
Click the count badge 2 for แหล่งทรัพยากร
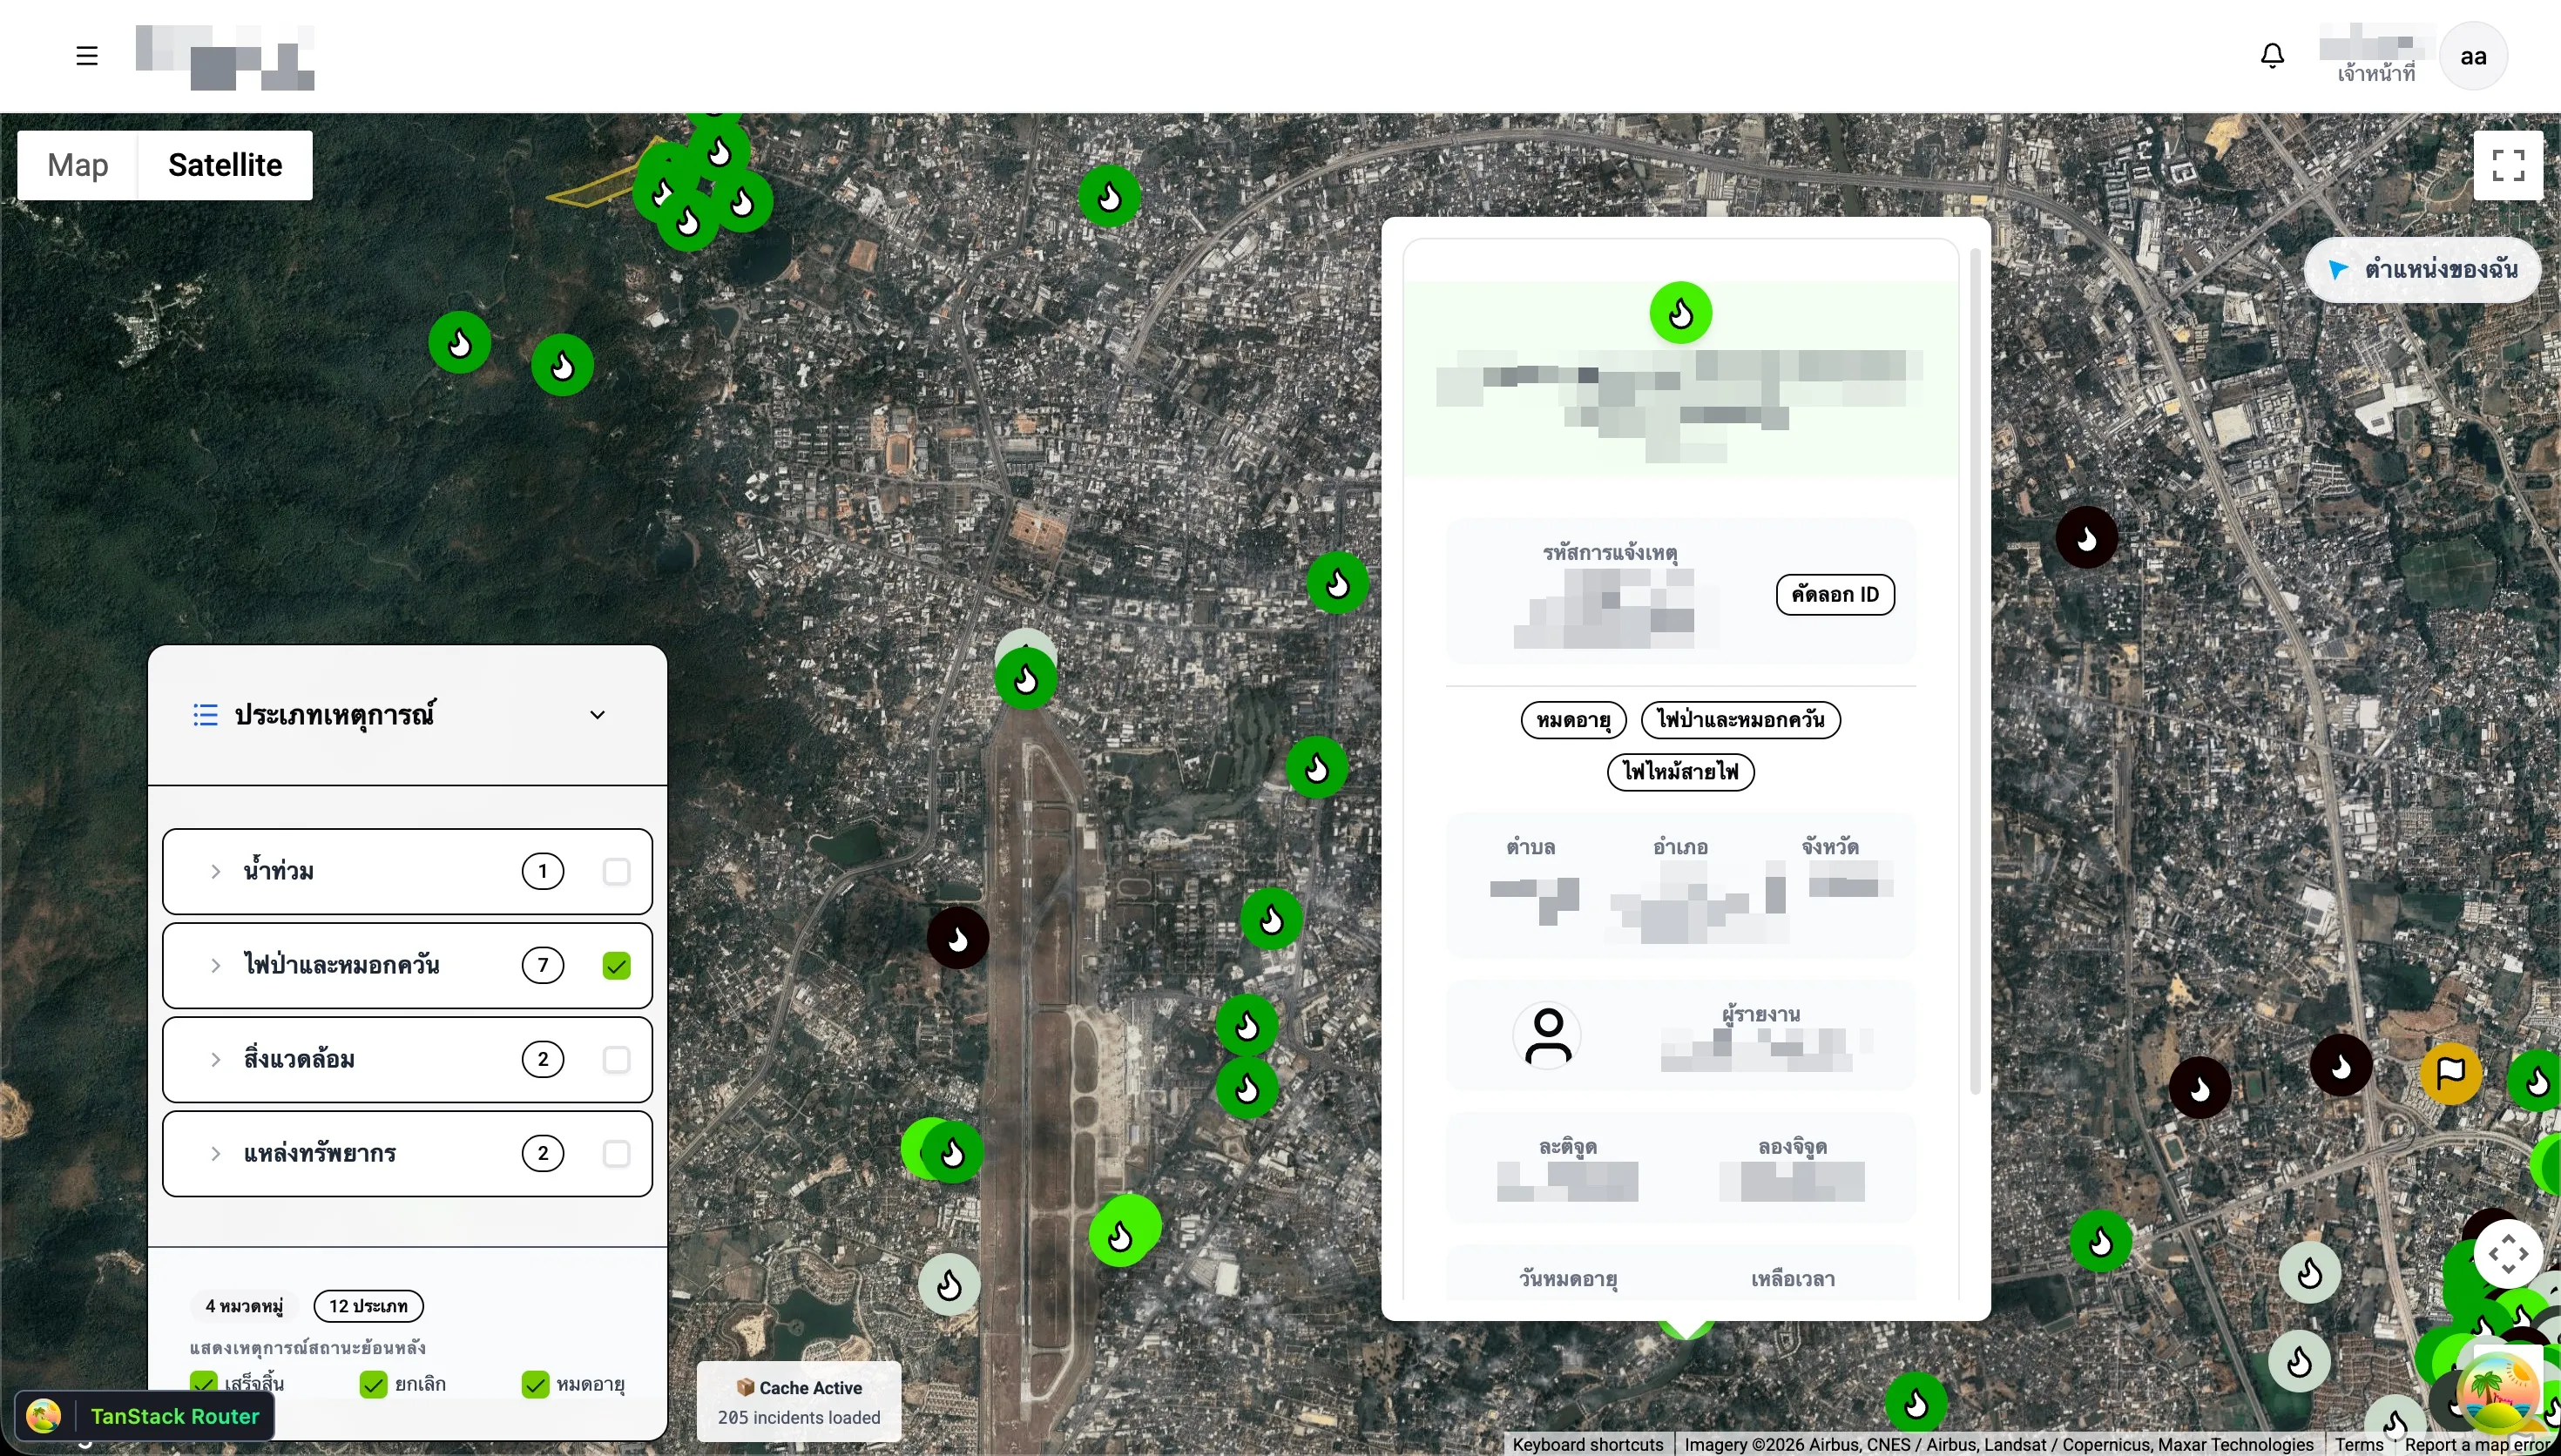tap(543, 1154)
